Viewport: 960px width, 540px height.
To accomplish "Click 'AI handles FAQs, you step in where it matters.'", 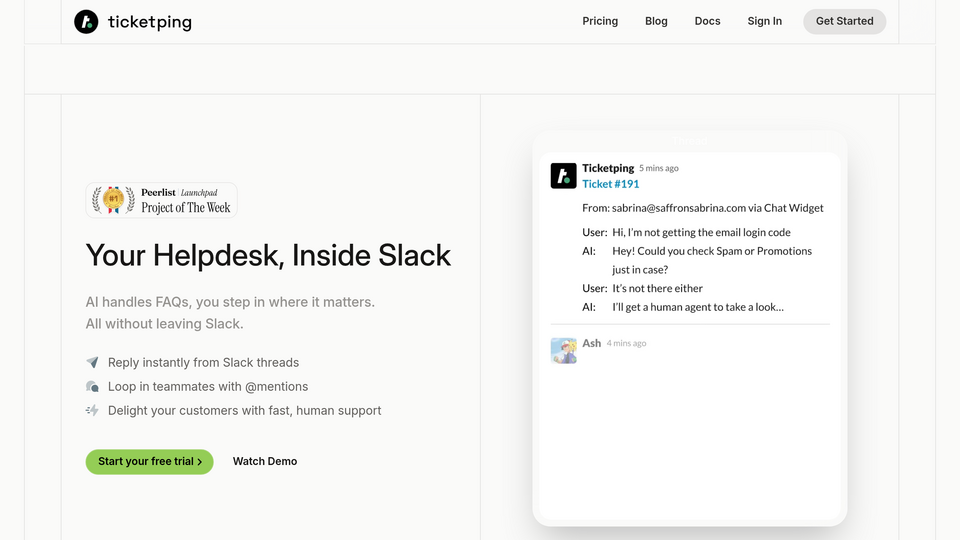I will click(x=230, y=302).
